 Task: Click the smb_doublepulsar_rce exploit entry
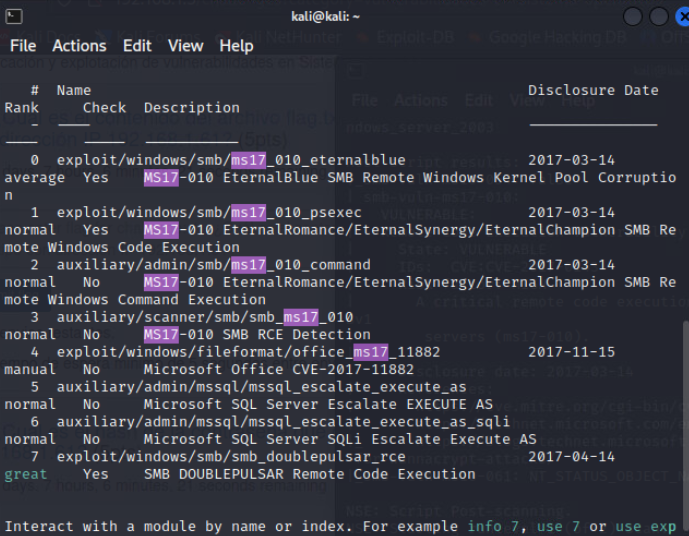pos(231,457)
